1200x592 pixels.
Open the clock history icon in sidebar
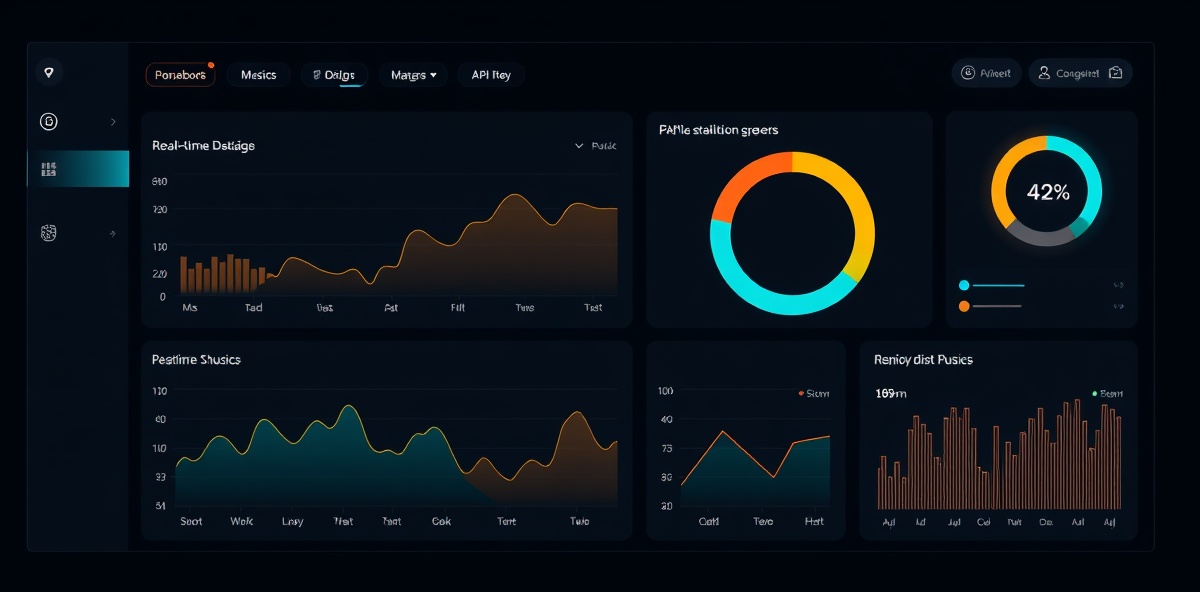click(x=48, y=122)
